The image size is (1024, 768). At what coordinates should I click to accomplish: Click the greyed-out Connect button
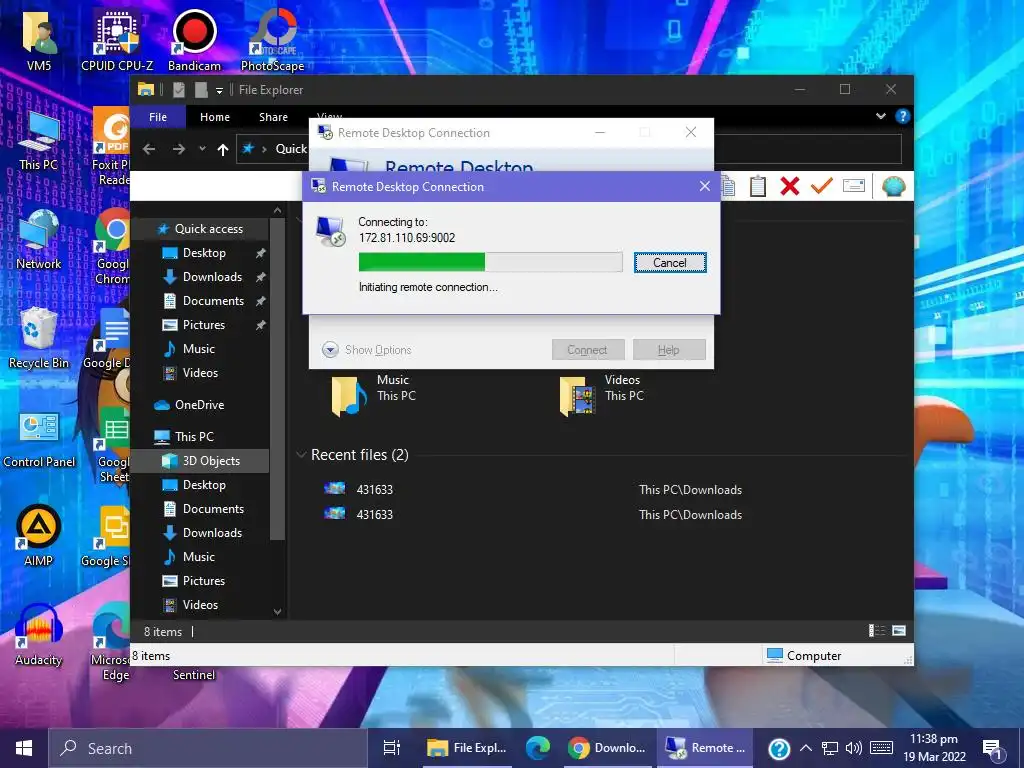(588, 349)
